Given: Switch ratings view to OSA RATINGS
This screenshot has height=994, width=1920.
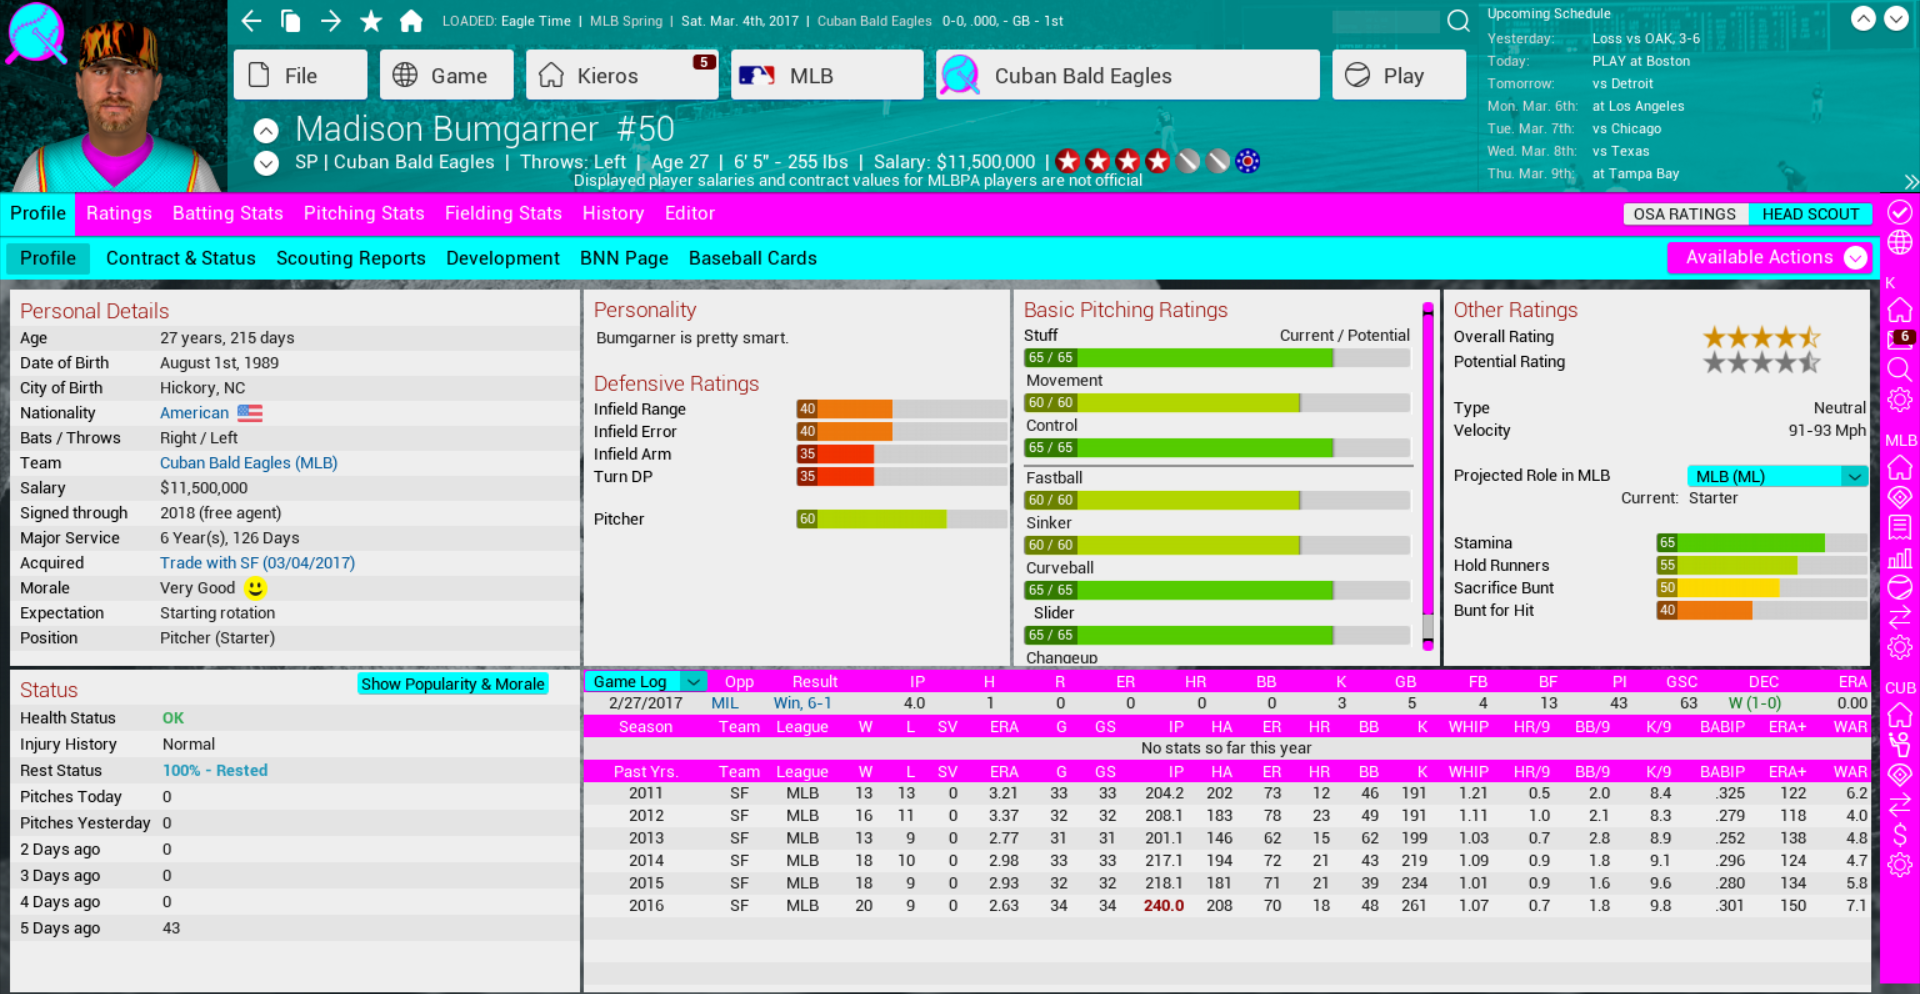Looking at the screenshot, I should (x=1684, y=214).
